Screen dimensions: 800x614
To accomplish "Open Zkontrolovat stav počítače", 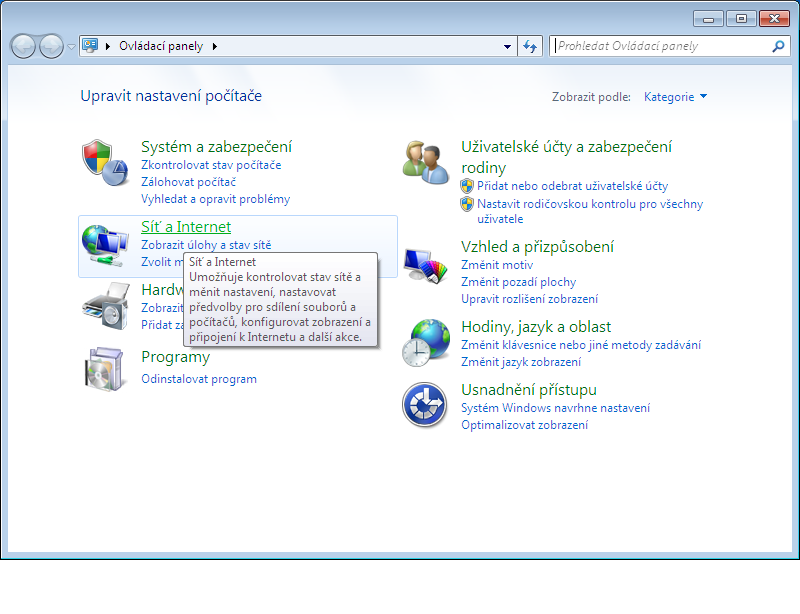I will pos(211,165).
